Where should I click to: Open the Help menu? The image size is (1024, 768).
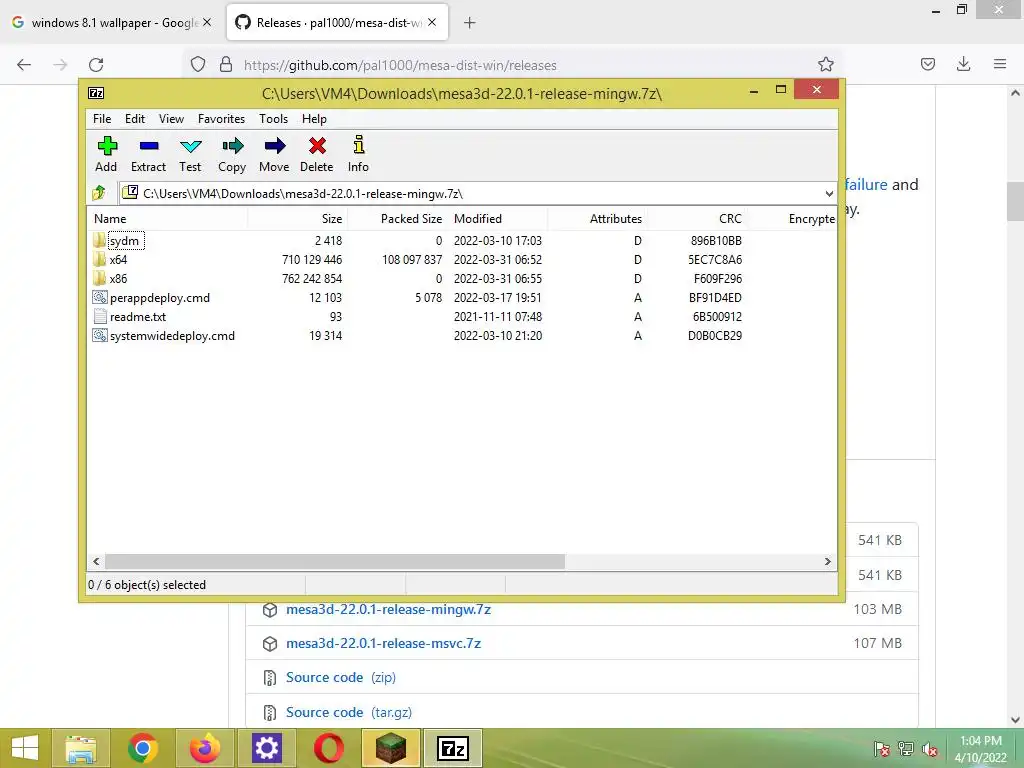(314, 119)
